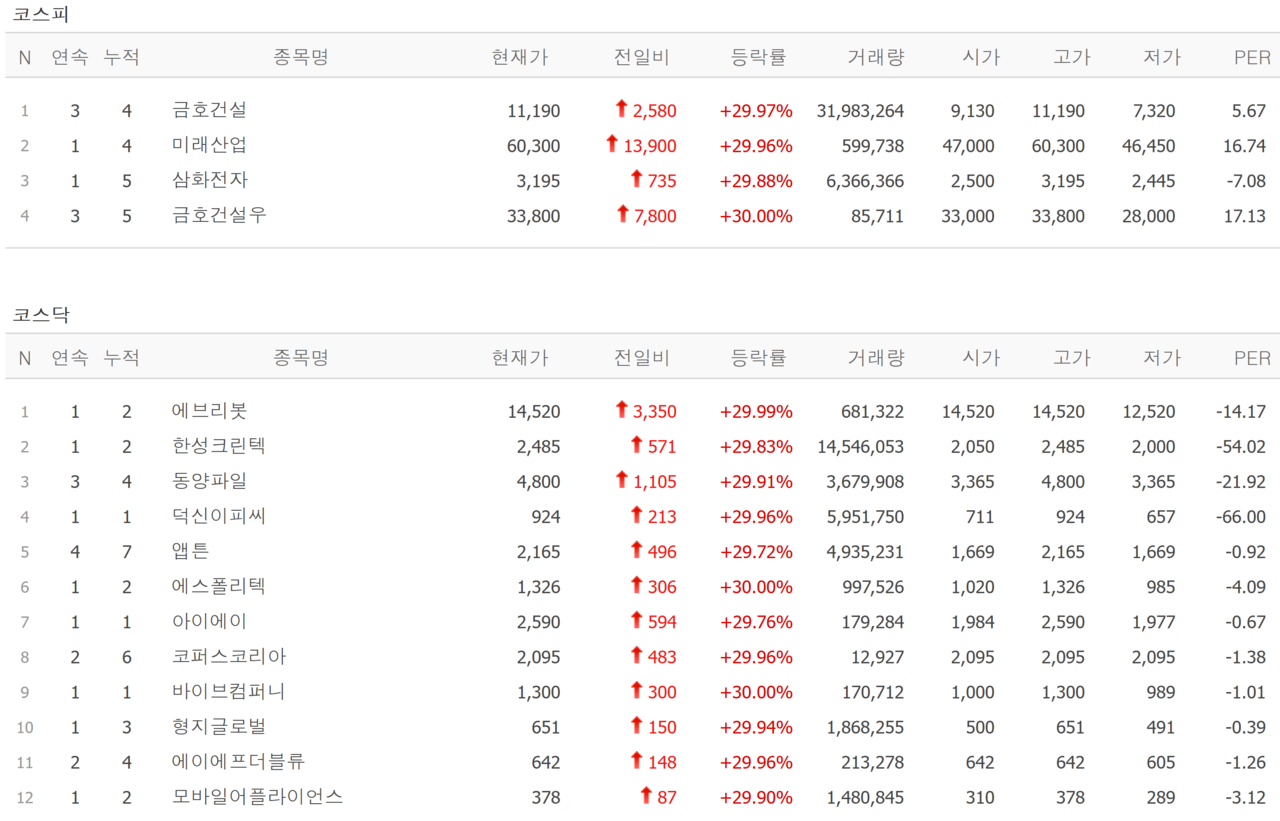The width and height of the screenshot is (1280, 821).
Task: Open the 앱튼 stock link
Action: (x=190, y=551)
